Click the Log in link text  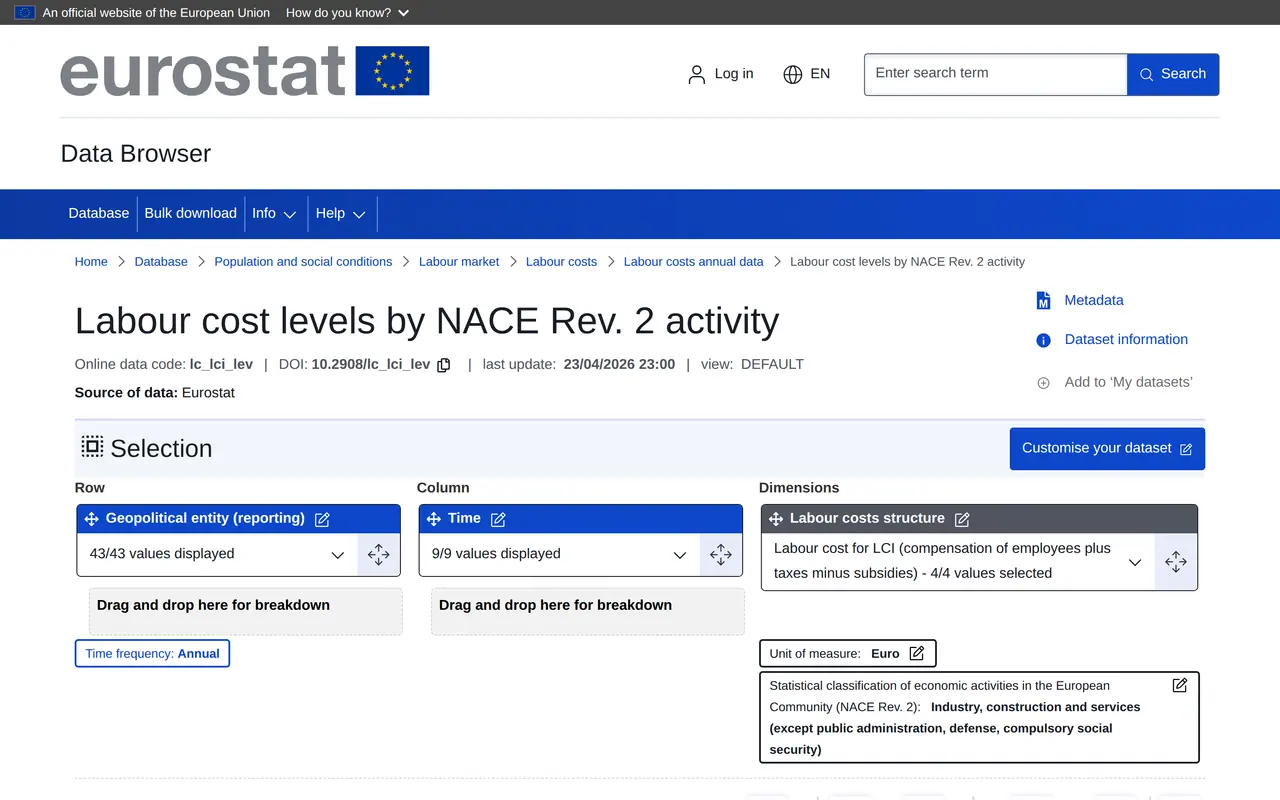[734, 74]
